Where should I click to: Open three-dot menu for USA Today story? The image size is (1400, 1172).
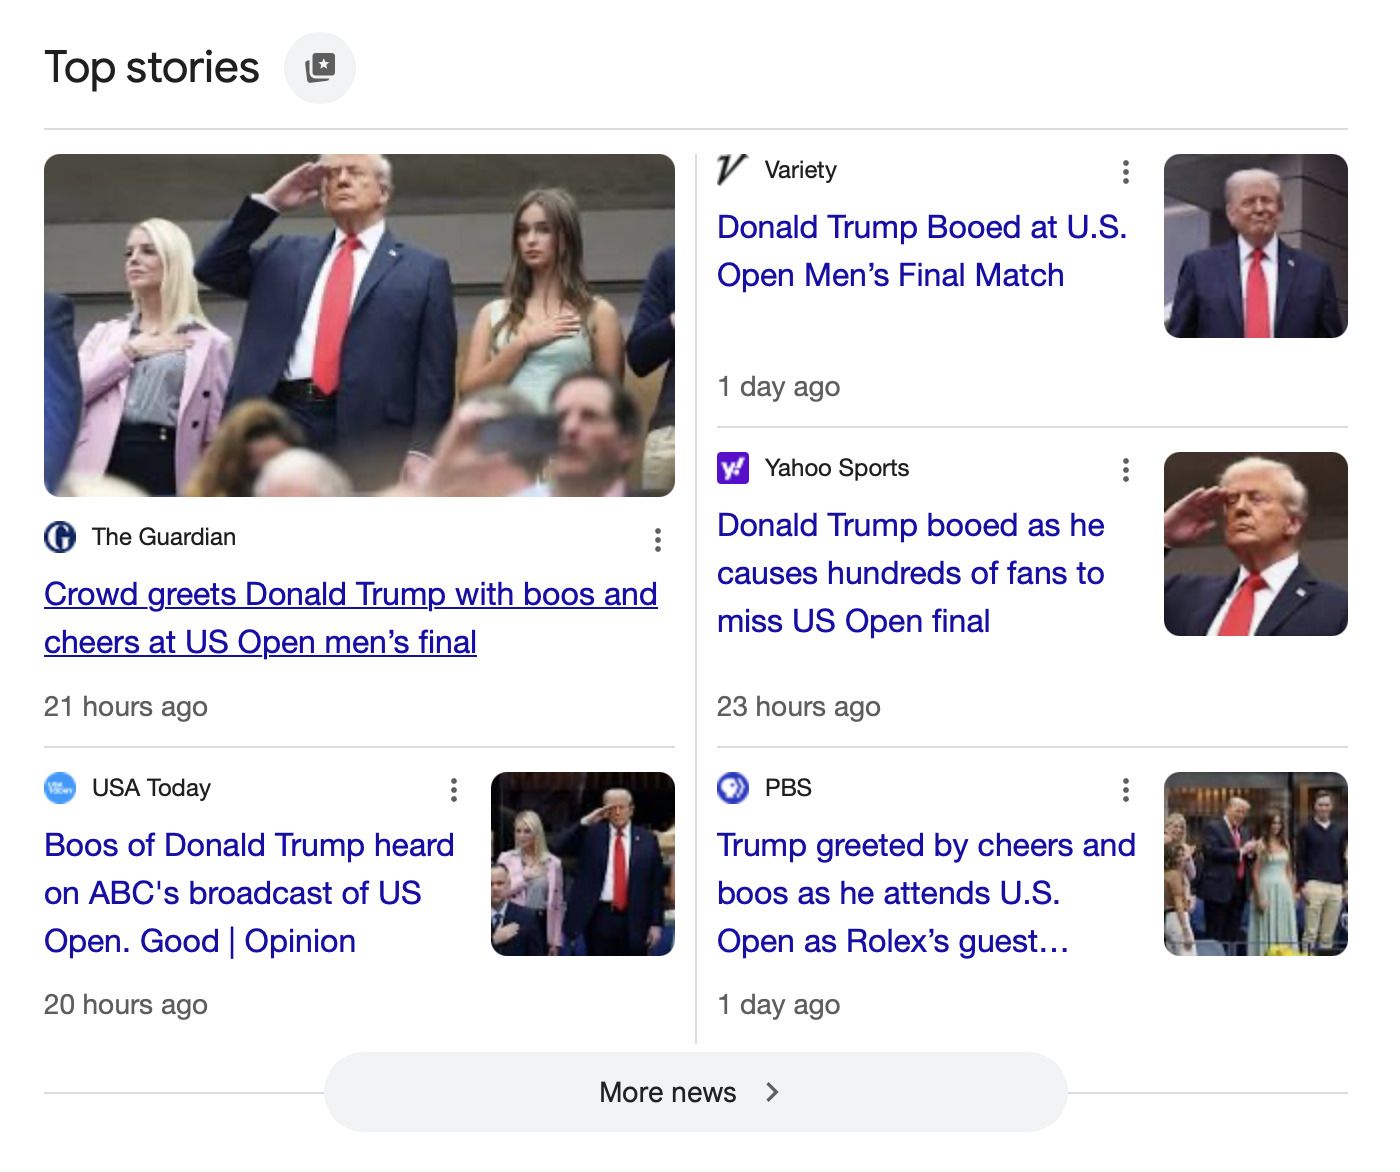[x=453, y=790]
